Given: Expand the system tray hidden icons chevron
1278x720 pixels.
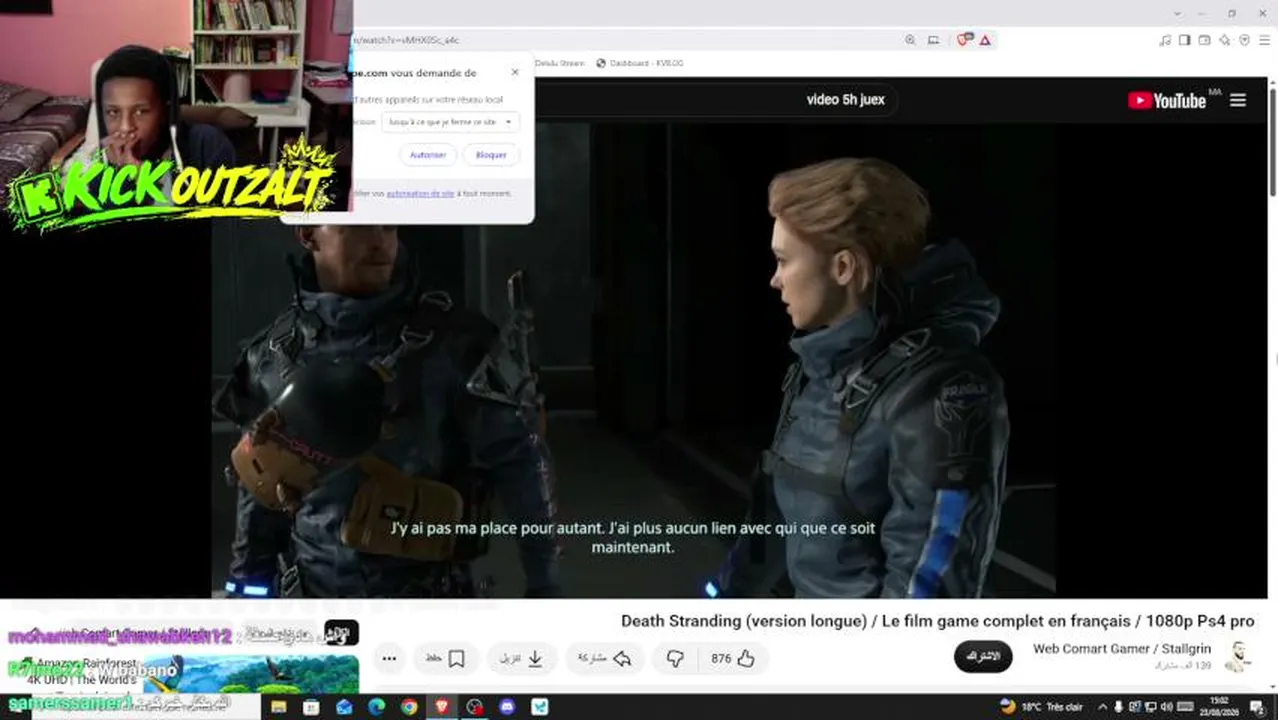Looking at the screenshot, I should tap(1103, 707).
